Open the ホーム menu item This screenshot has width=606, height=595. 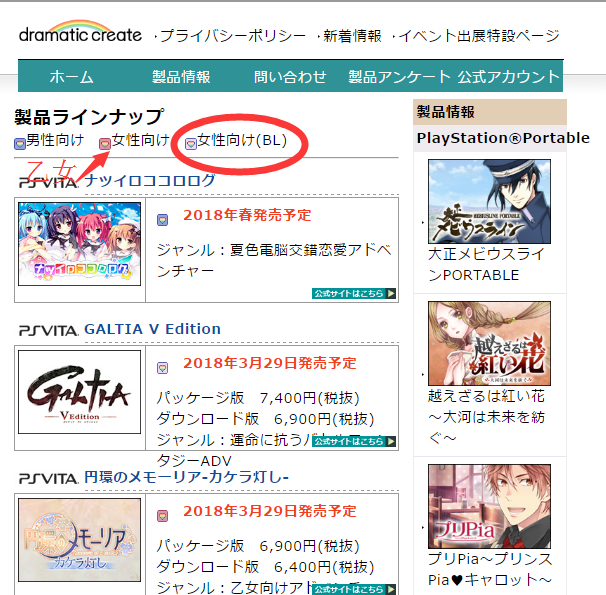(71, 76)
